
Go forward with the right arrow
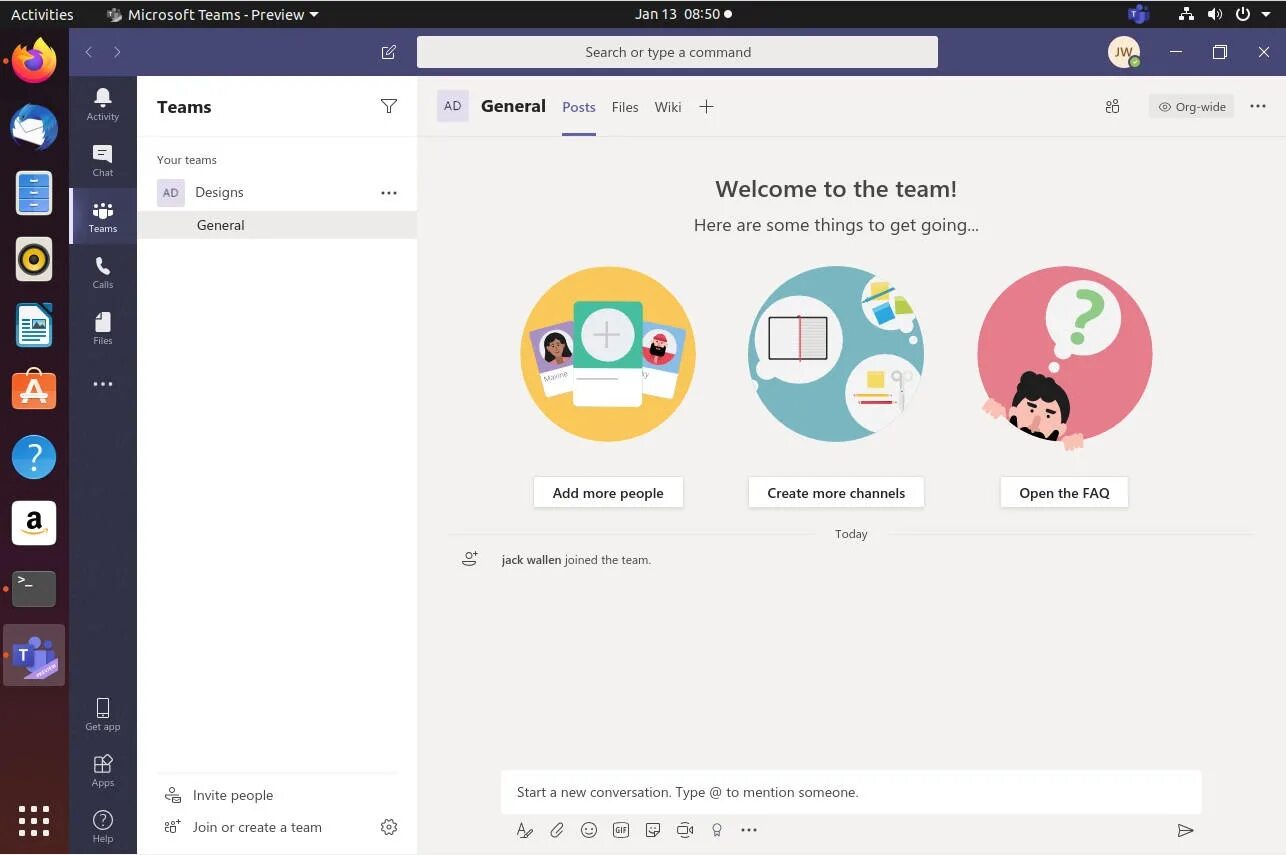(117, 52)
